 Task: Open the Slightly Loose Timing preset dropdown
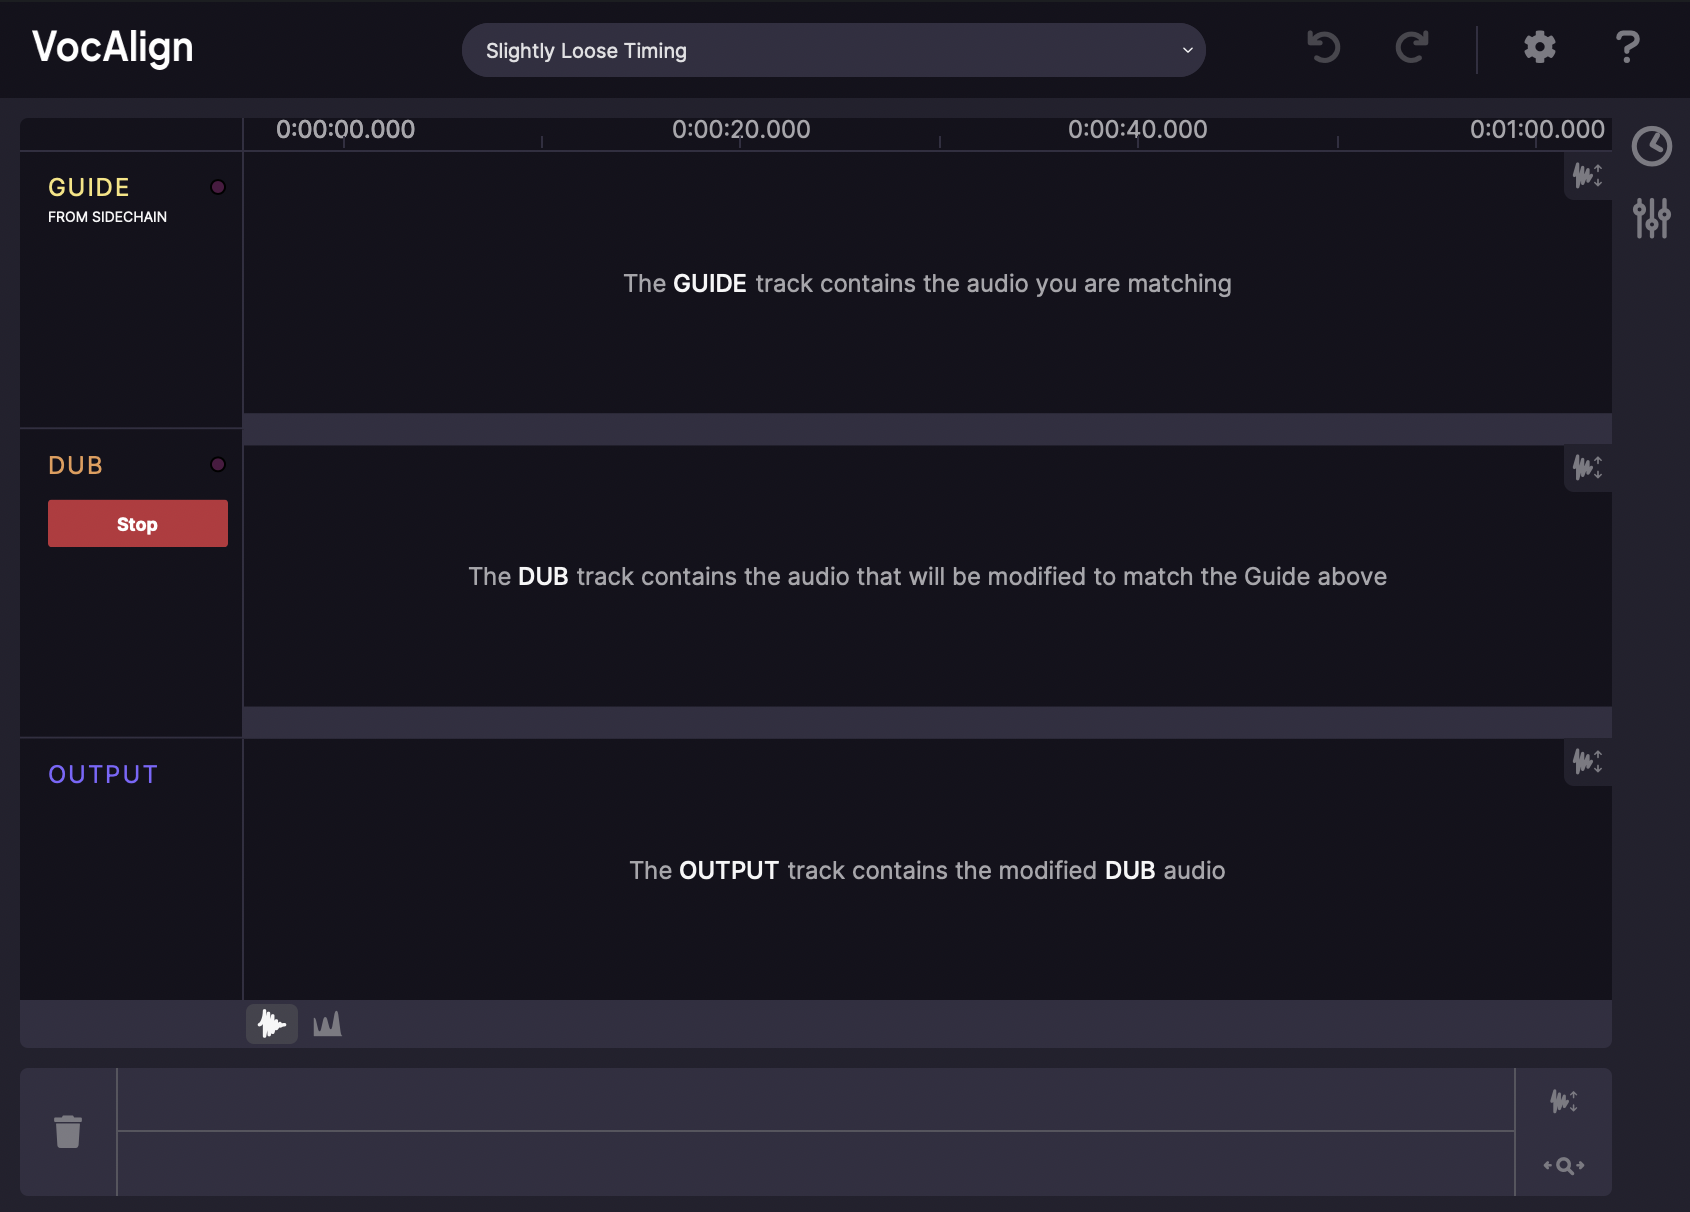coord(833,50)
